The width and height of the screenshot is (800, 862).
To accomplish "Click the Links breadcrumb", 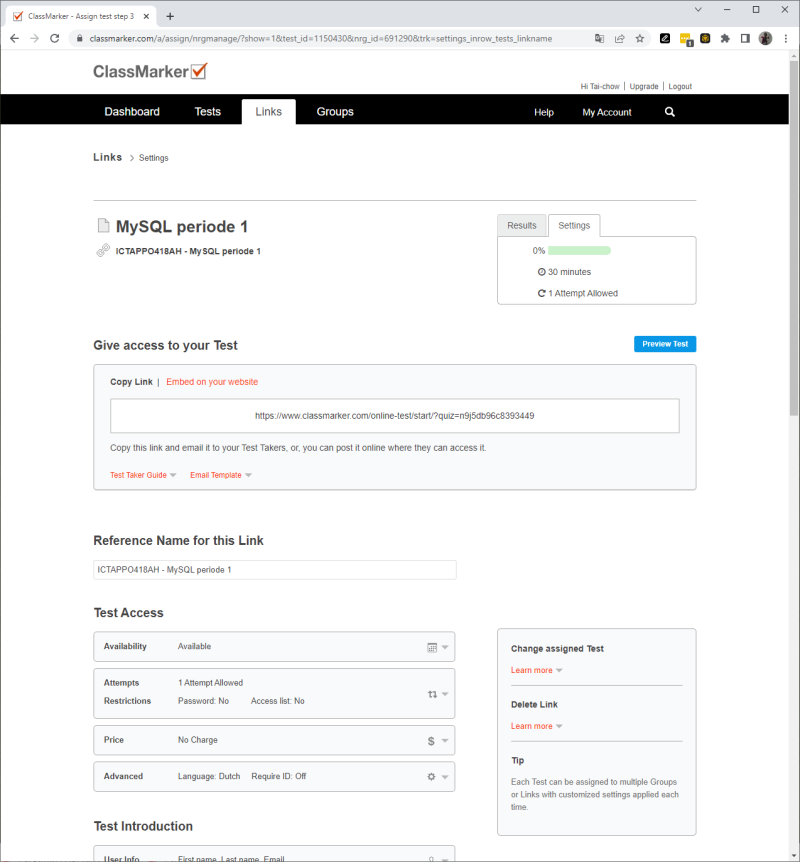I will coord(107,157).
